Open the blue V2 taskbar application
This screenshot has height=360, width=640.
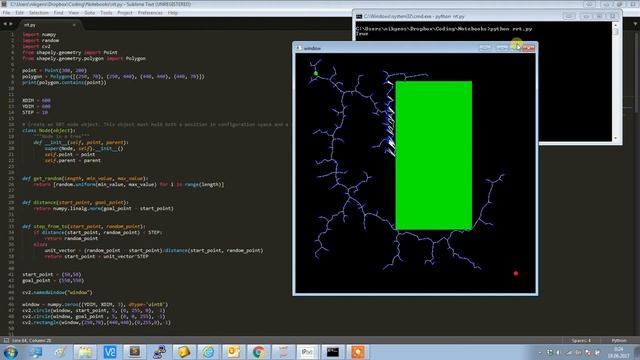coord(110,352)
